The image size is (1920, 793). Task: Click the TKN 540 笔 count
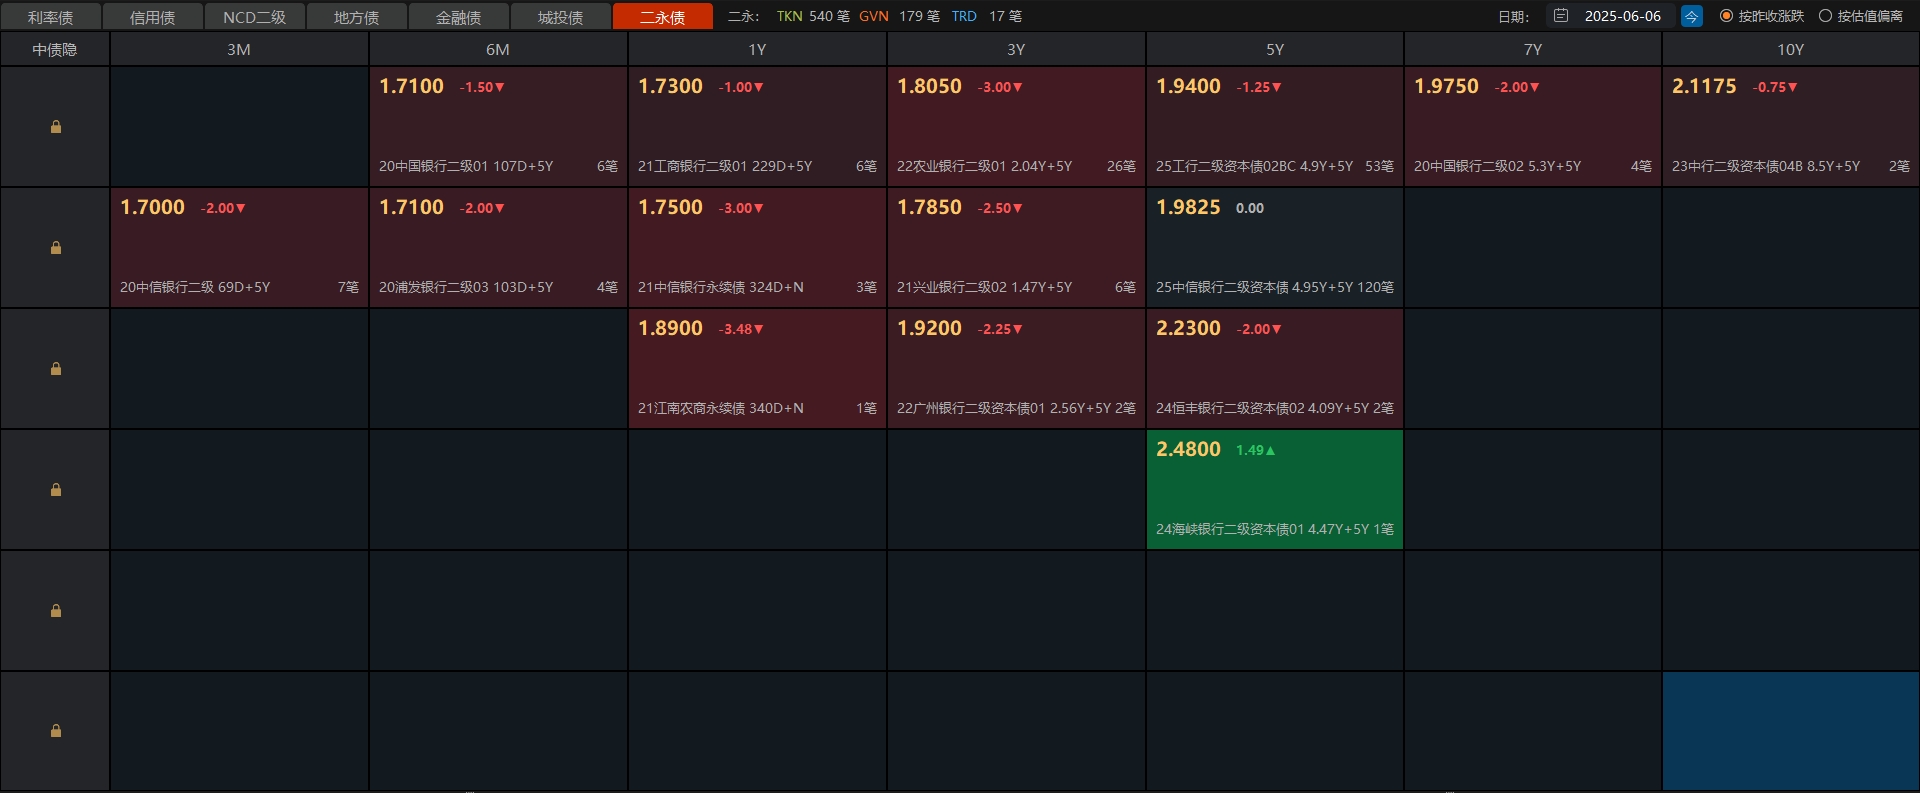pyautogui.click(x=813, y=16)
